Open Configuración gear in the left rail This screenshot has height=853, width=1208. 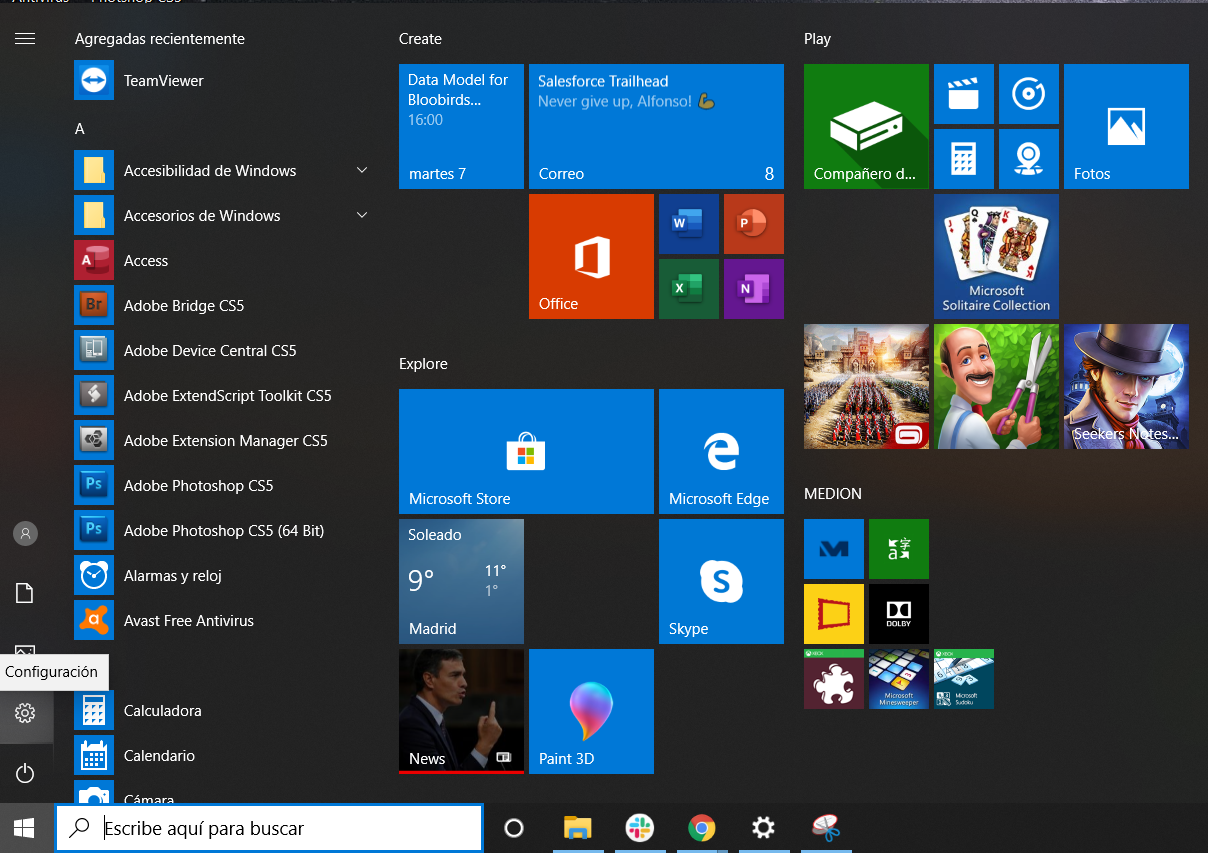point(25,713)
